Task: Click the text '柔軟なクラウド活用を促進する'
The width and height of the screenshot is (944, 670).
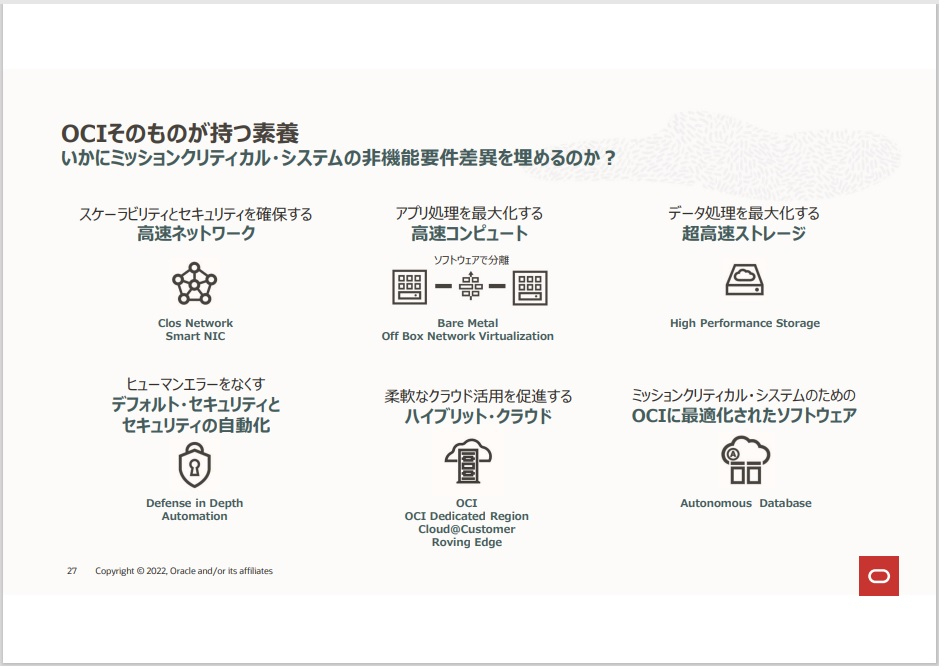Action: point(480,398)
